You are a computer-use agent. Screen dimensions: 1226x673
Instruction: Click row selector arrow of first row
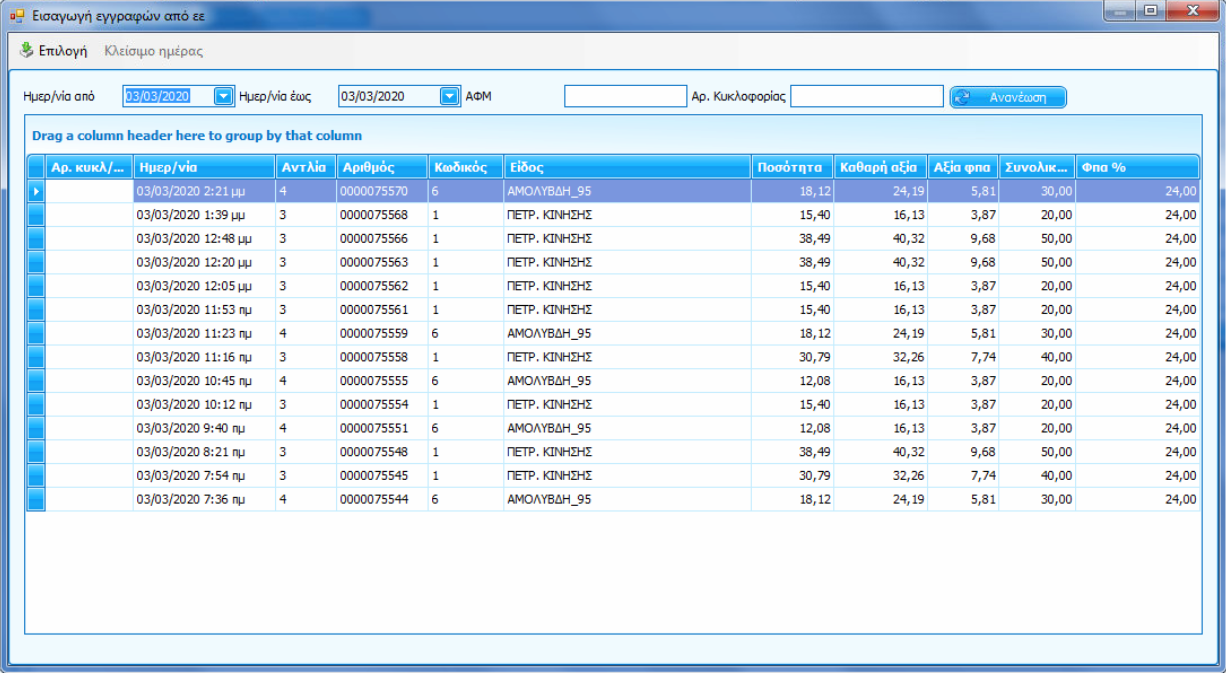coord(36,191)
